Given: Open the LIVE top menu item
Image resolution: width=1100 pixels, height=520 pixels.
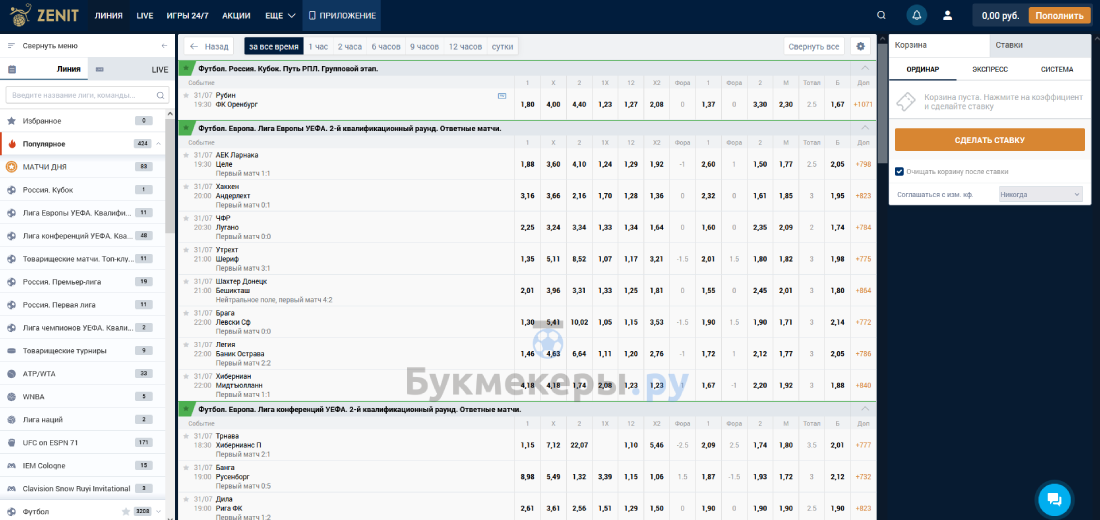Looking at the screenshot, I should pyautogui.click(x=145, y=15).
